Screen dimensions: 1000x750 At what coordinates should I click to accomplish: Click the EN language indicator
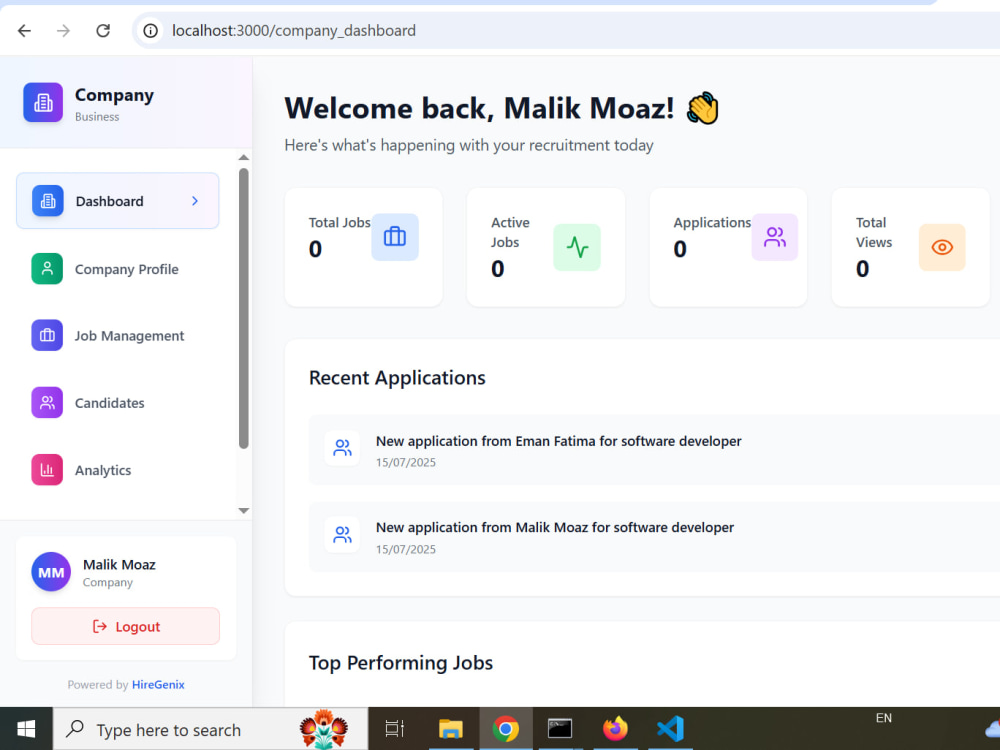click(884, 718)
